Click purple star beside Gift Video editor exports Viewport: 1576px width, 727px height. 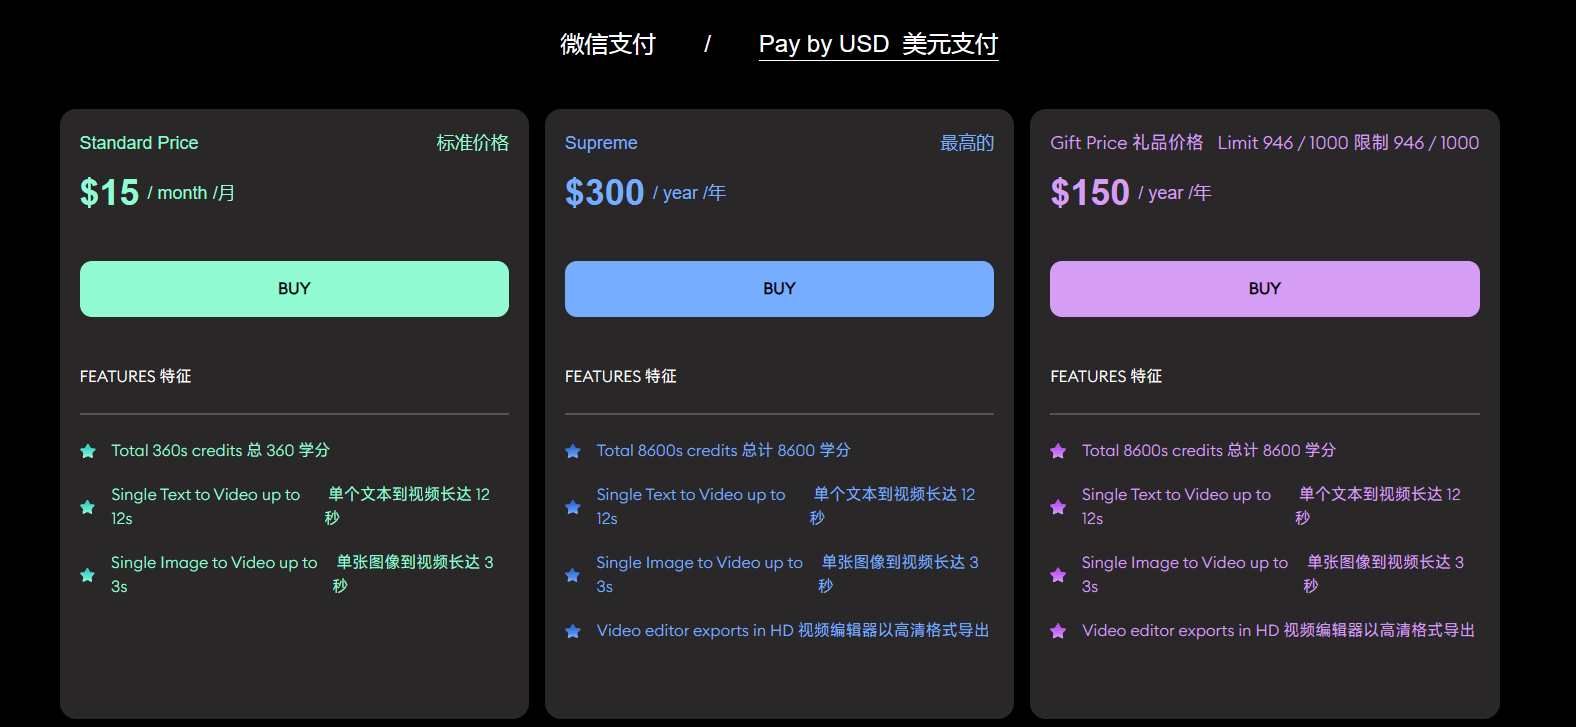[x=1058, y=631]
